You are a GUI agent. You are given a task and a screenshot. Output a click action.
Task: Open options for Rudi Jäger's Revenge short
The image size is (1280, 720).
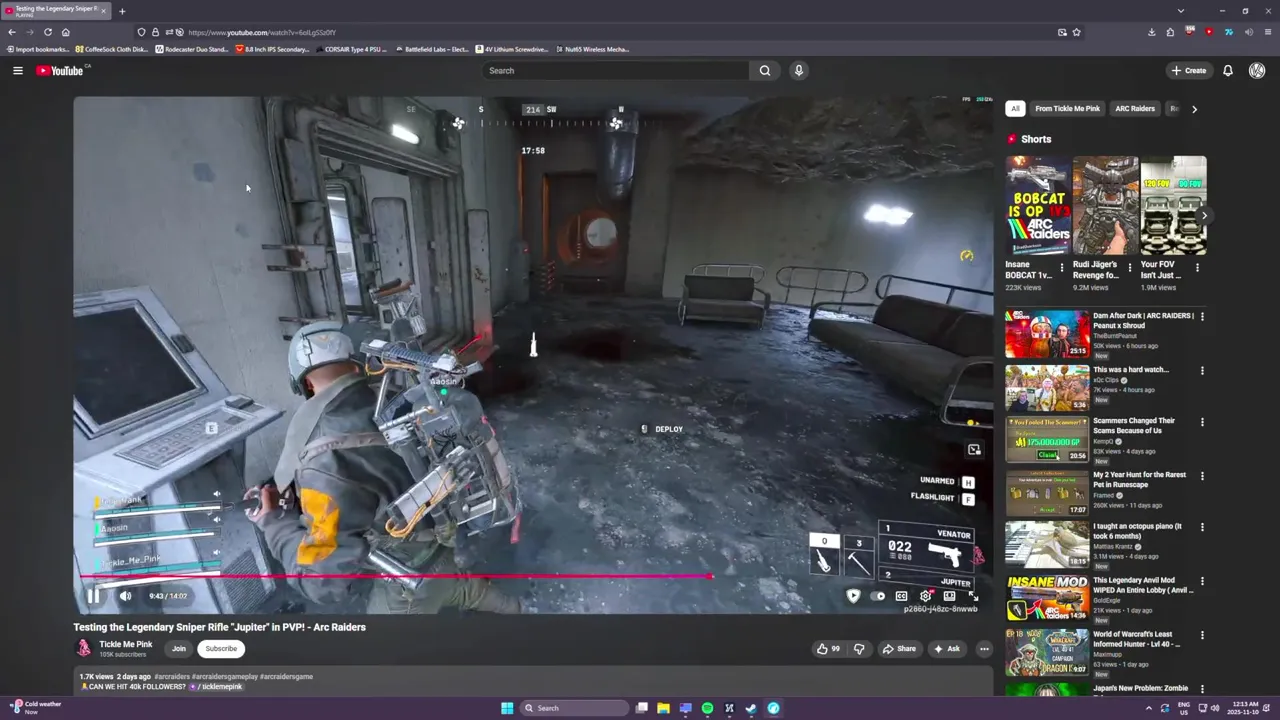tap(1130, 268)
